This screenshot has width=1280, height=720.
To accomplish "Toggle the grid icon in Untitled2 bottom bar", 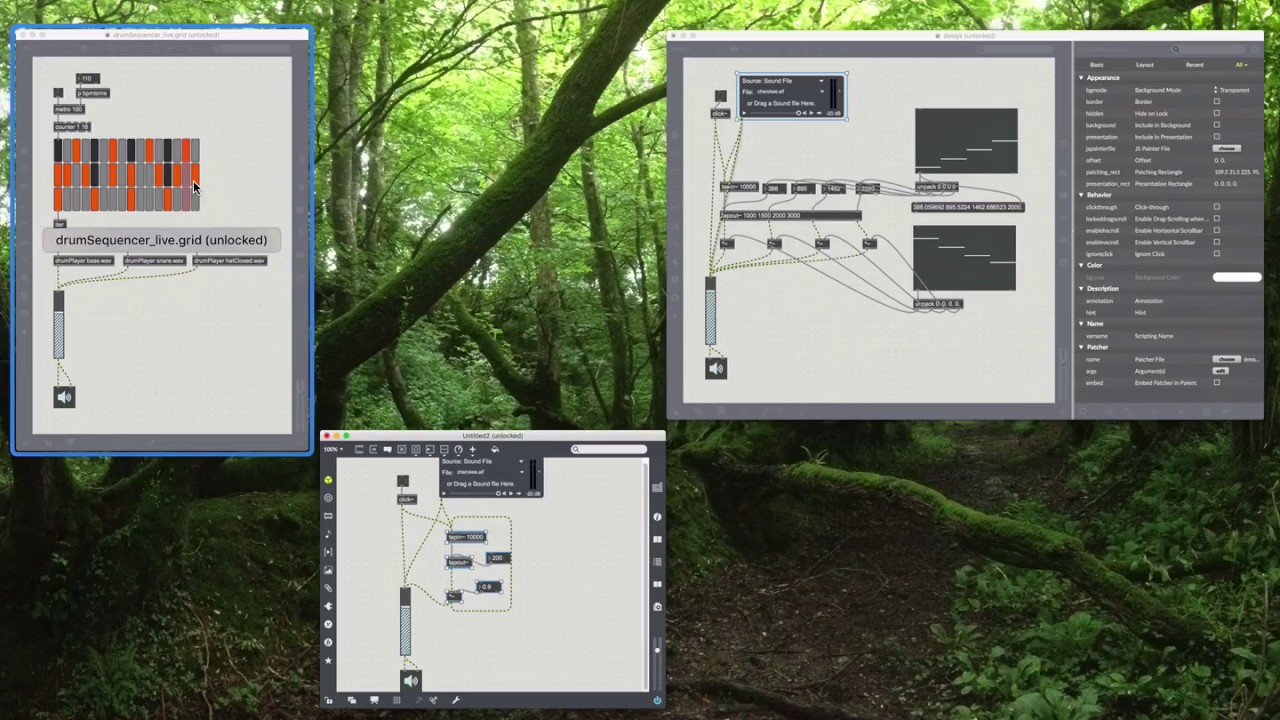I will pyautogui.click(x=397, y=700).
